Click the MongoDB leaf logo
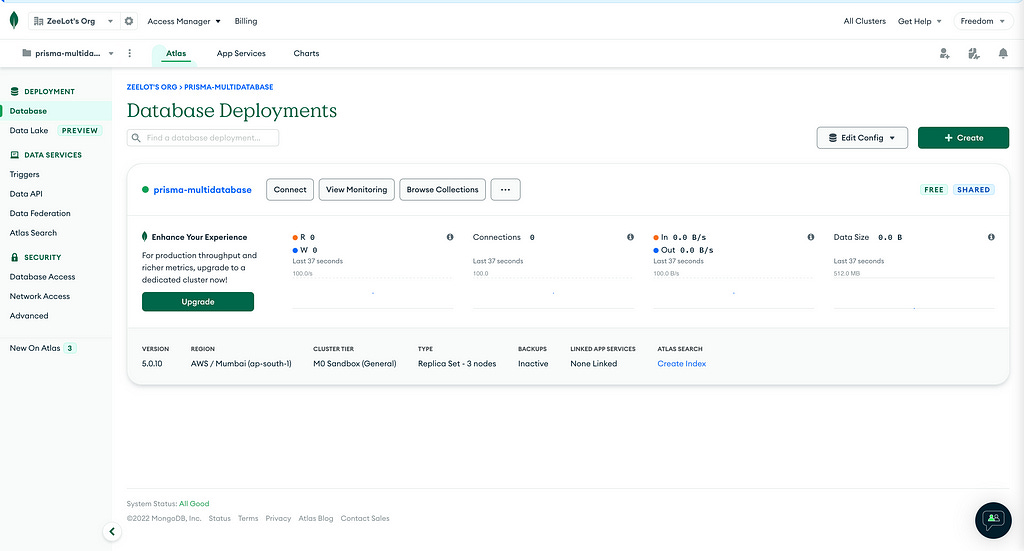This screenshot has width=1024, height=551. pos(14,20)
